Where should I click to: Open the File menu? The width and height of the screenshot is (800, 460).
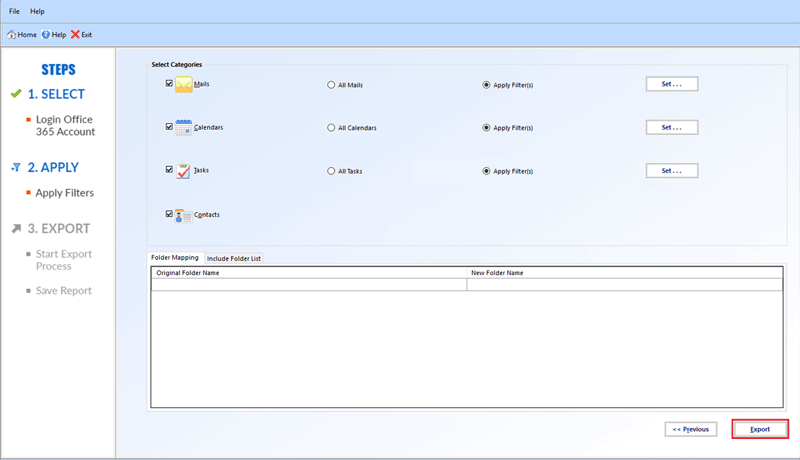coord(14,11)
